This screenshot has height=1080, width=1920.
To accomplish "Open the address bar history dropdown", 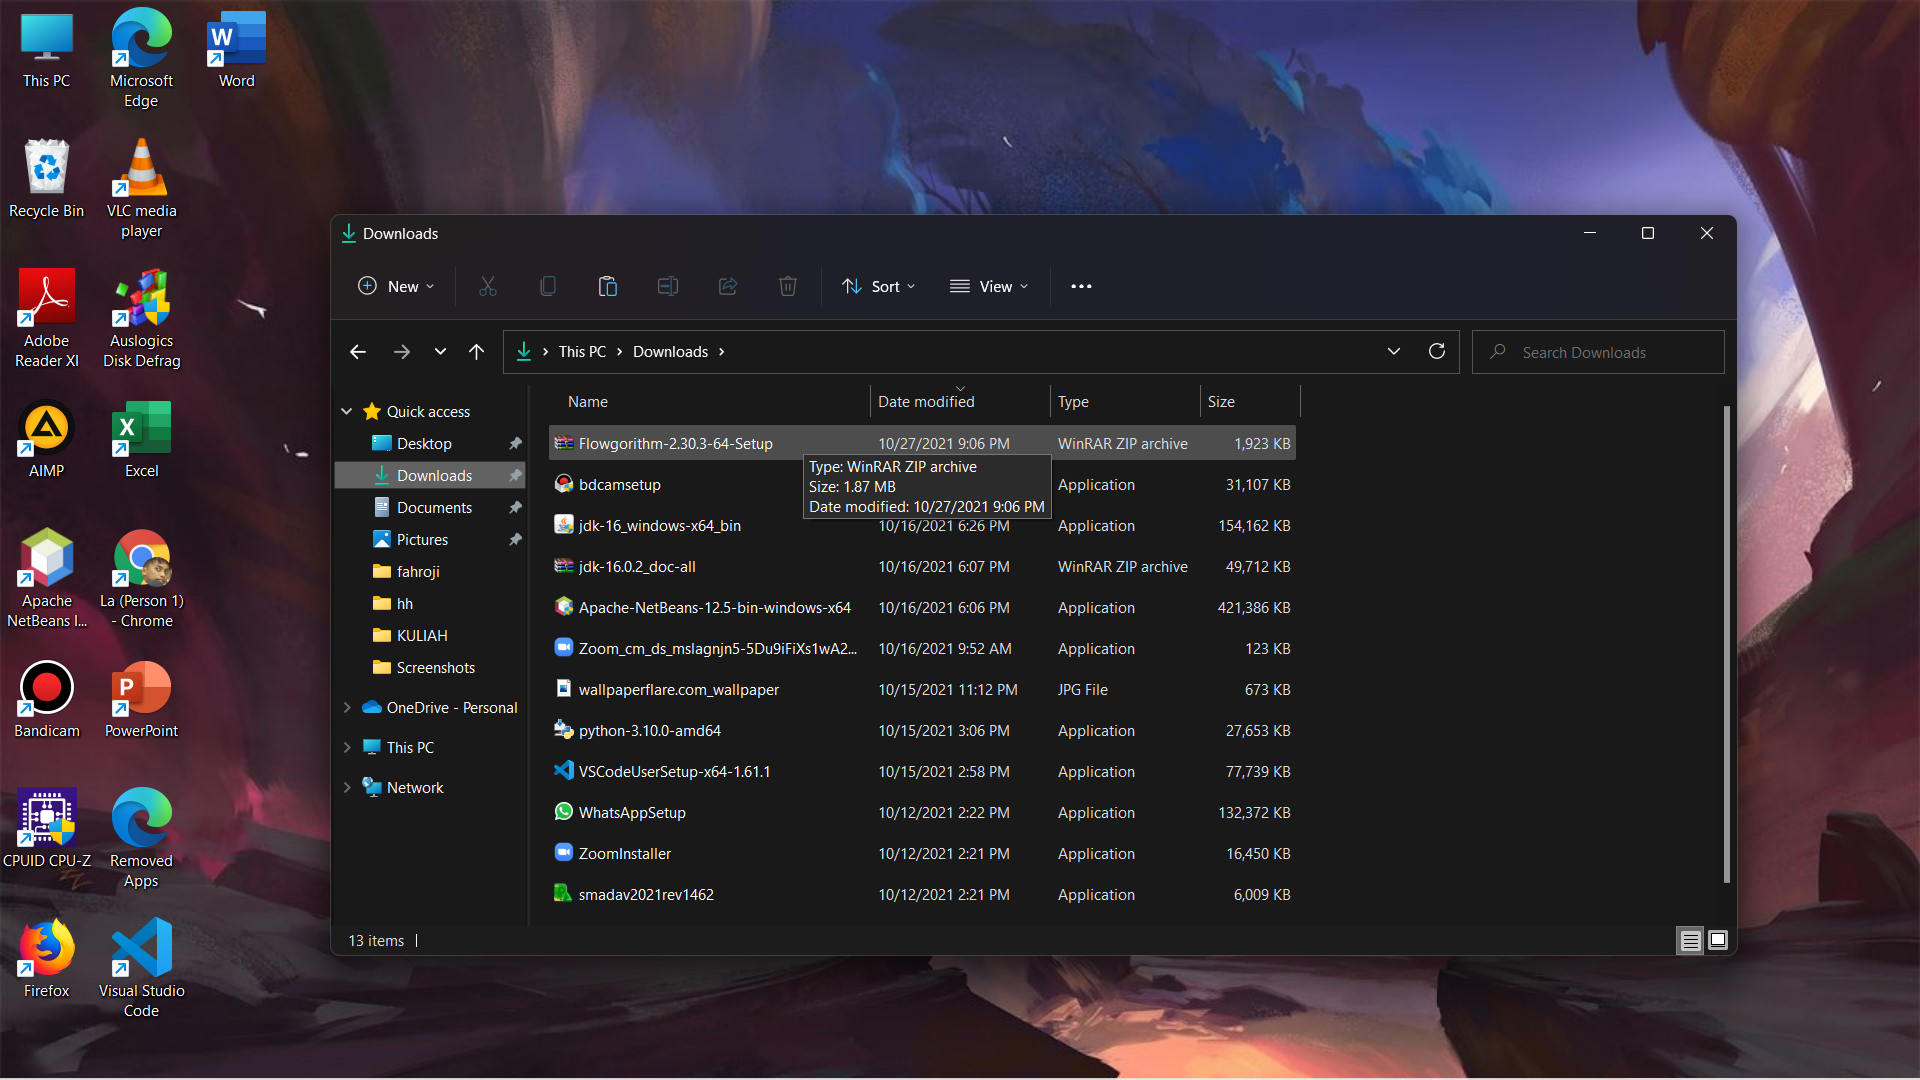I will [1394, 351].
